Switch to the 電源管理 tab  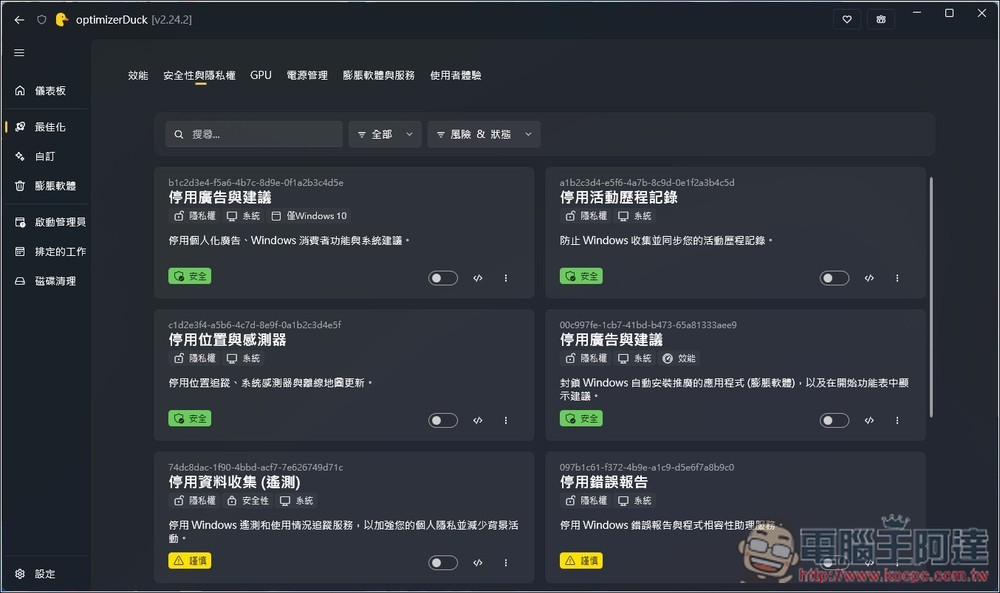307,75
